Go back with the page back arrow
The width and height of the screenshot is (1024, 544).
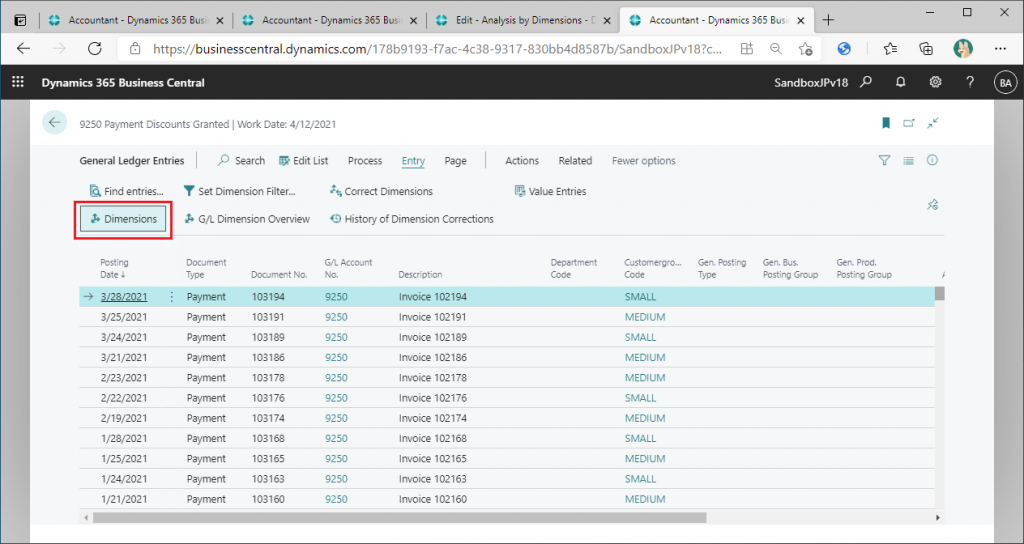click(55, 123)
